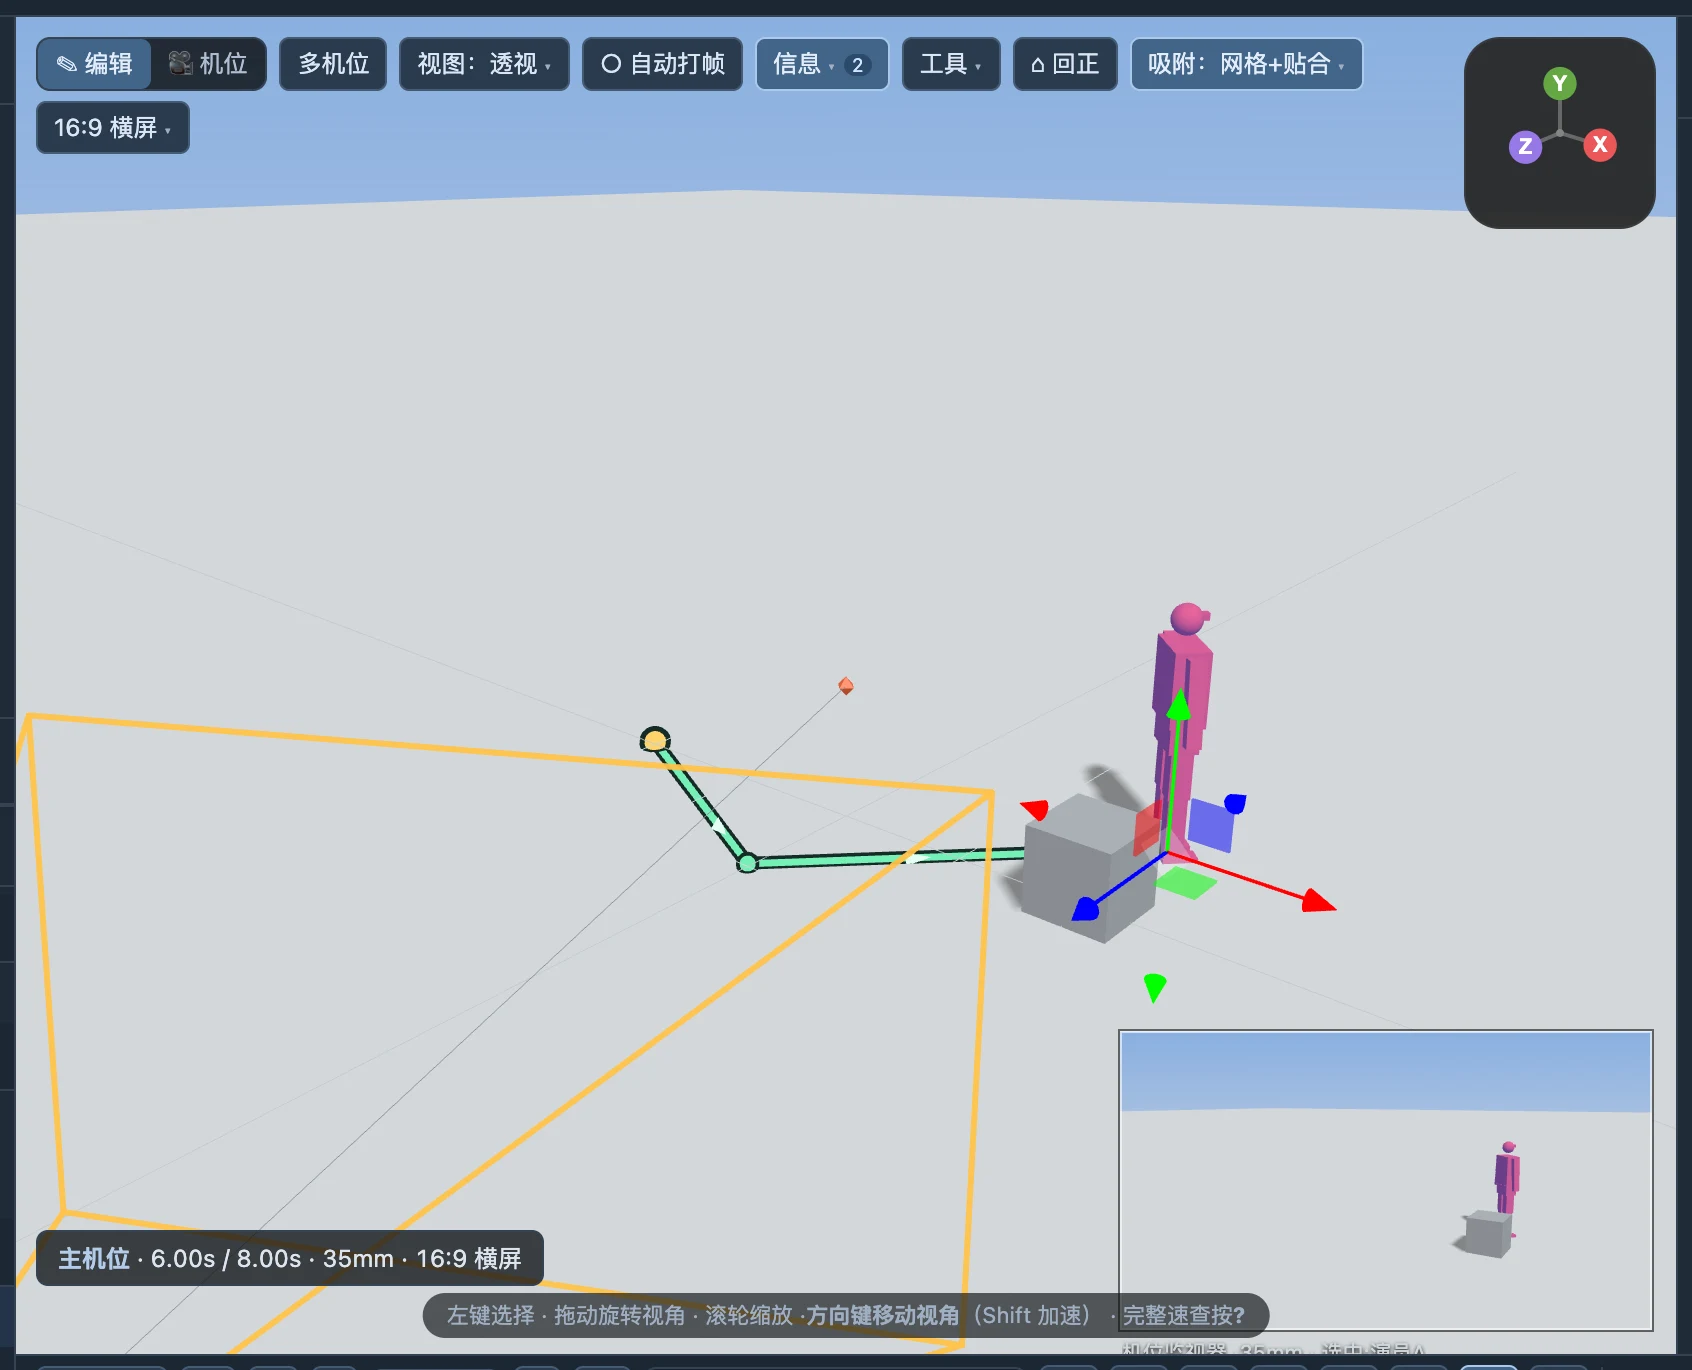Grab the blue Z-axis arrow handle
The height and width of the screenshot is (1370, 1692).
[x=1086, y=908]
